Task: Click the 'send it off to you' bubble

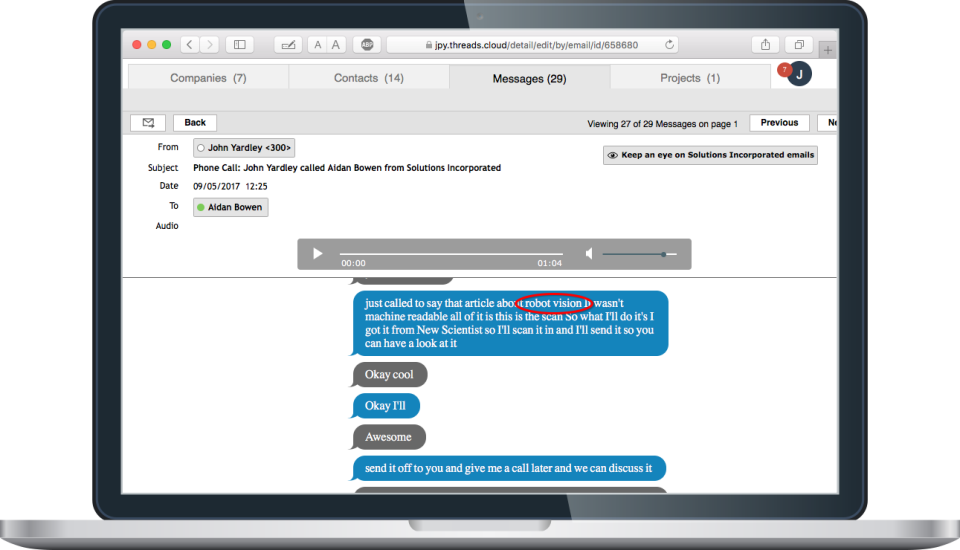Action: pyautogui.click(x=508, y=468)
